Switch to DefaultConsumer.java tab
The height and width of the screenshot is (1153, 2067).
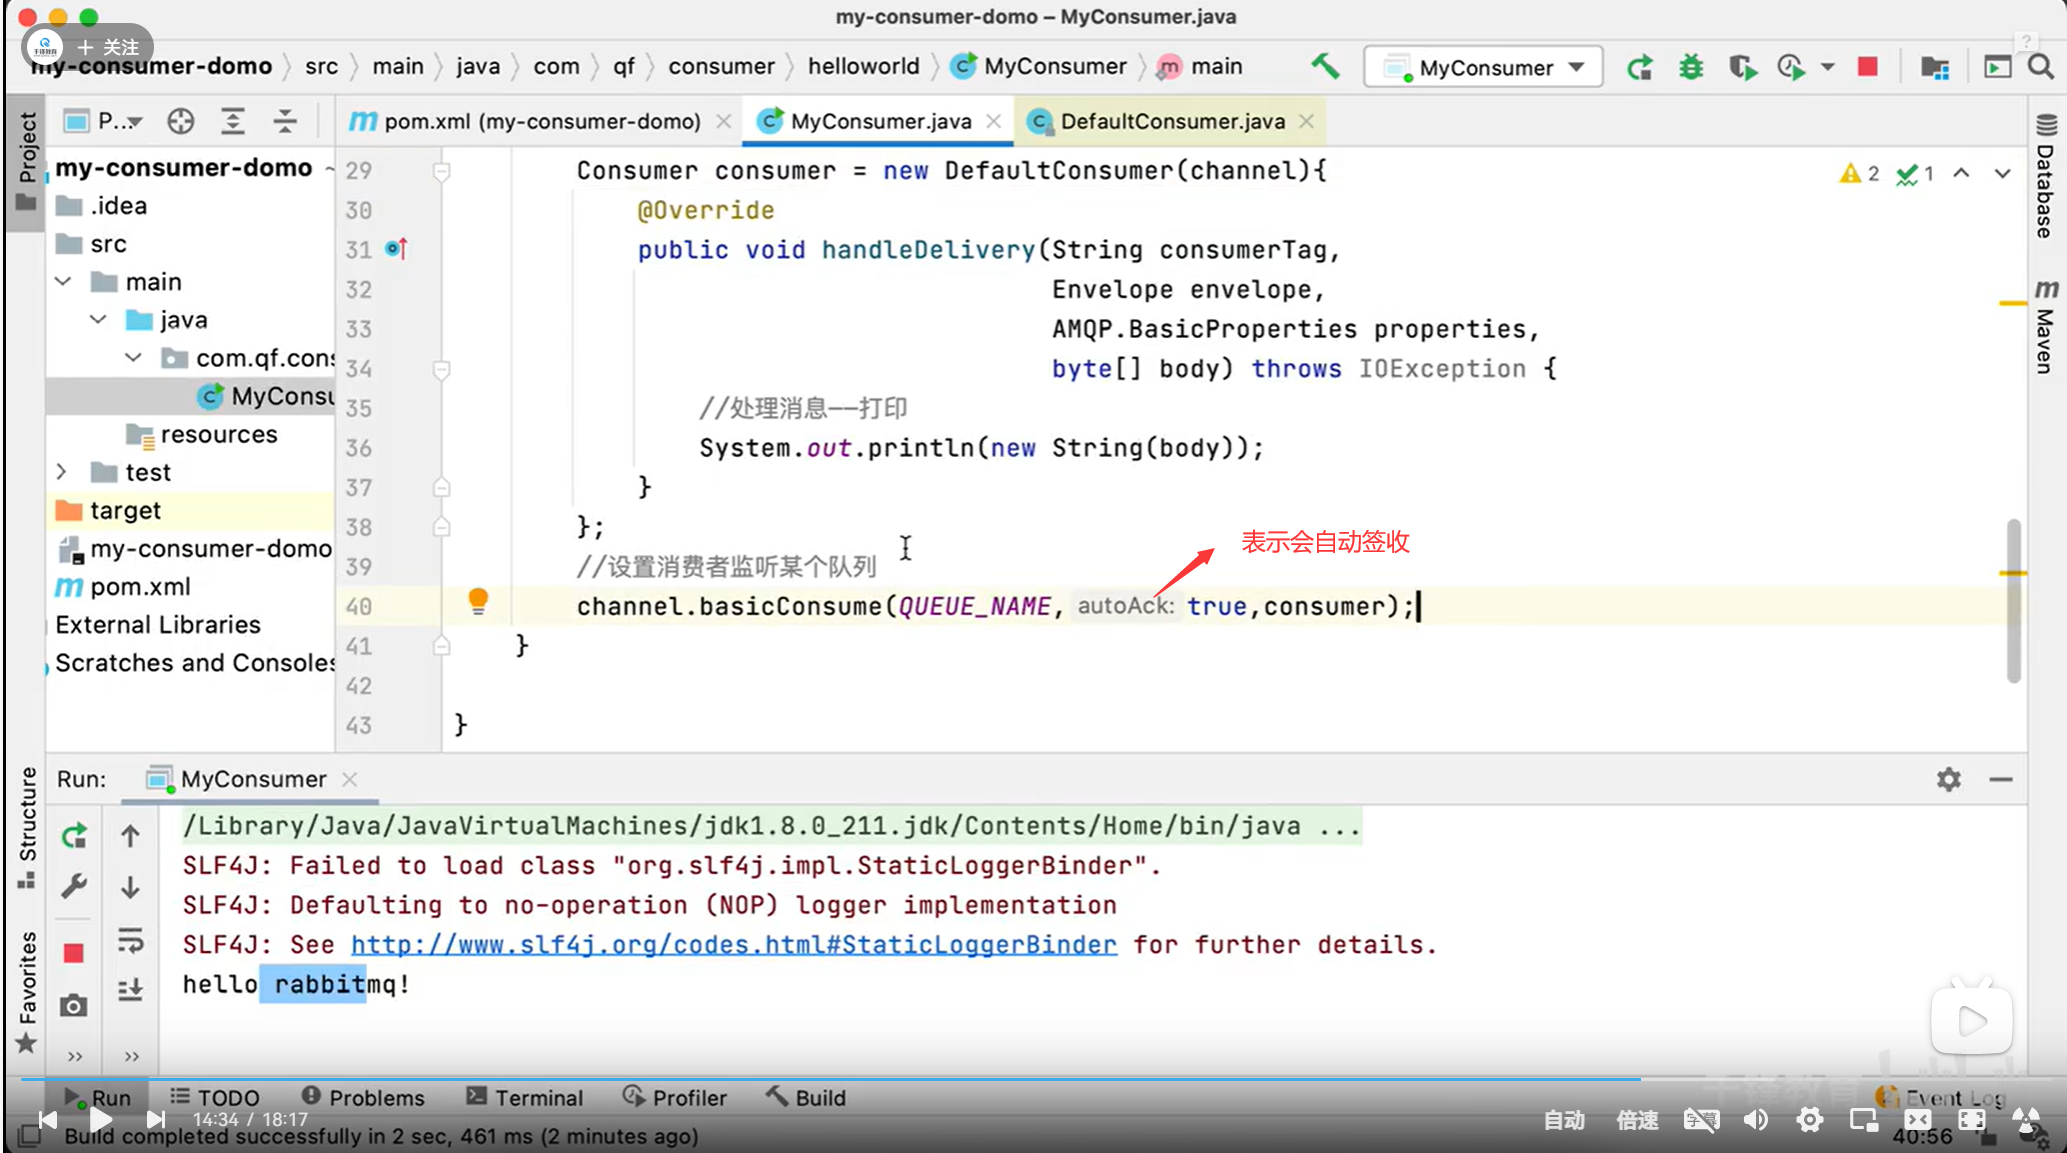click(x=1171, y=121)
